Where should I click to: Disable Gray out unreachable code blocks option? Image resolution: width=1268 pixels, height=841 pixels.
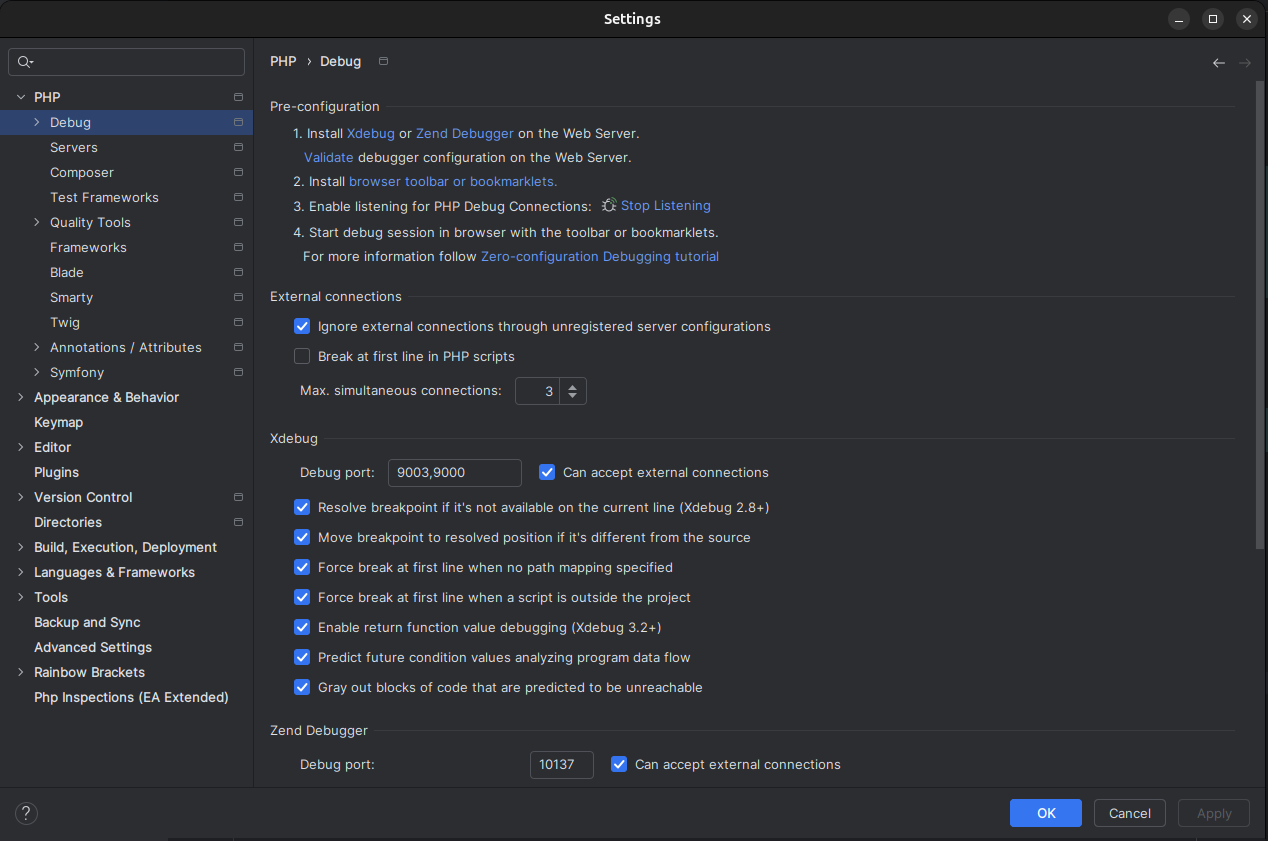[x=302, y=687]
